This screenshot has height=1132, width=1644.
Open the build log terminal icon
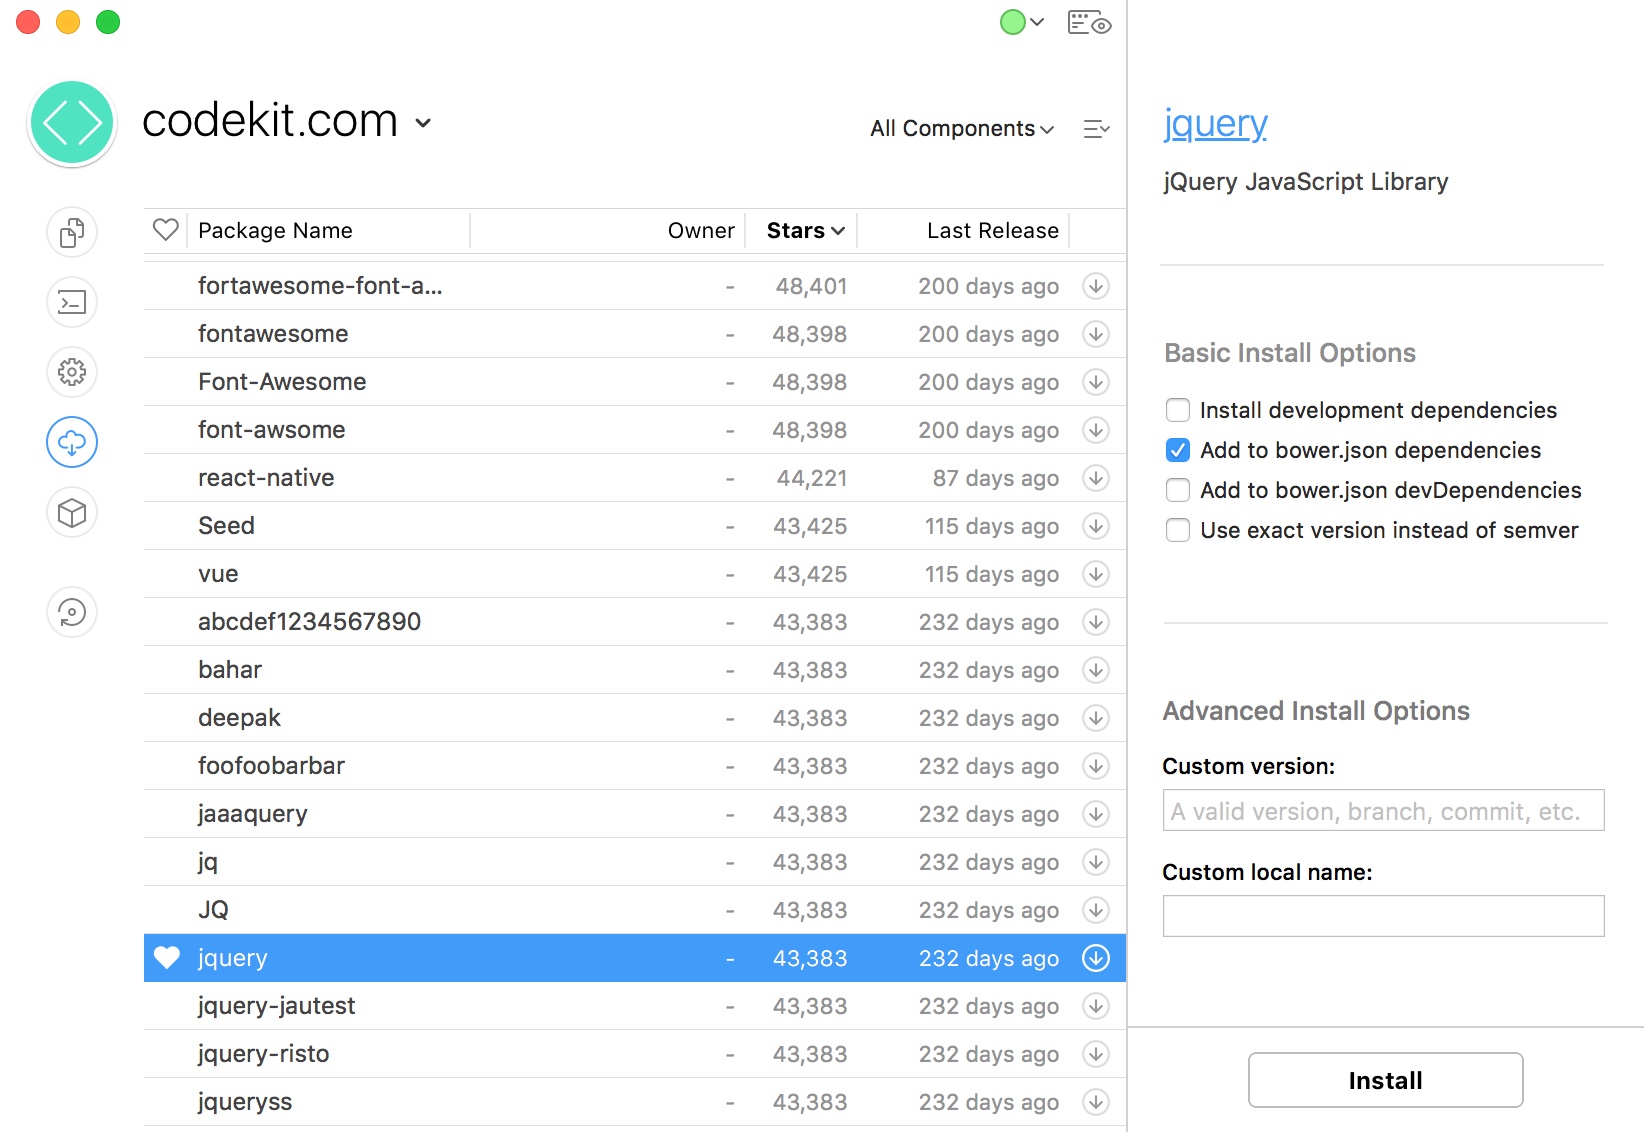72,302
